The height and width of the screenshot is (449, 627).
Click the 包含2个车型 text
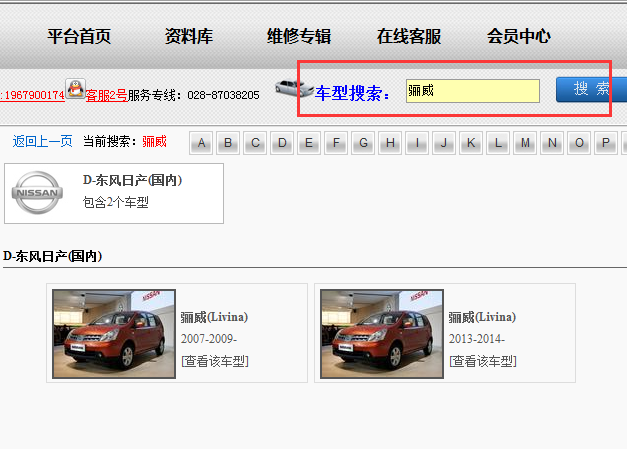[x=116, y=202]
